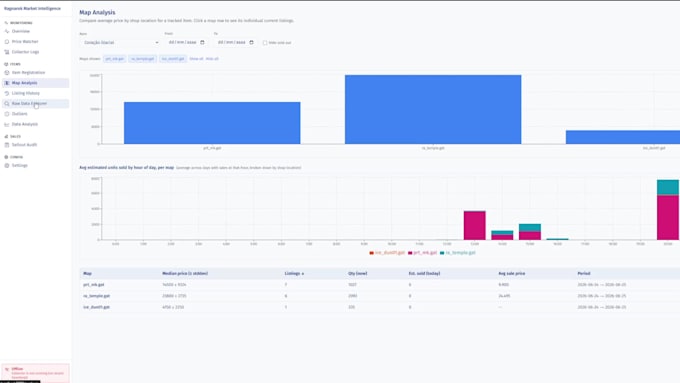The width and height of the screenshot is (680, 383).
Task: Click the ice_dun01.gat legend color swatch
Action: (x=372, y=253)
